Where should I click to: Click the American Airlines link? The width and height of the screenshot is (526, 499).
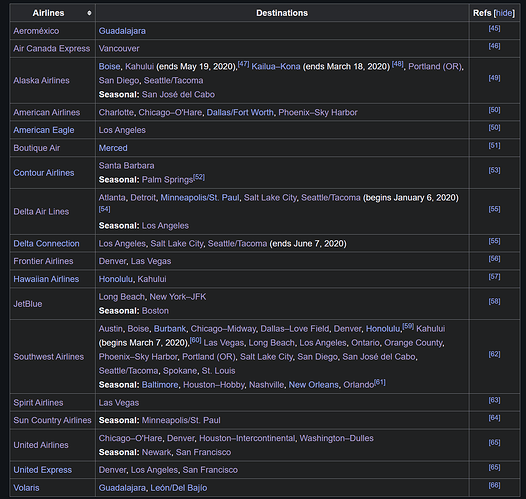(x=47, y=112)
